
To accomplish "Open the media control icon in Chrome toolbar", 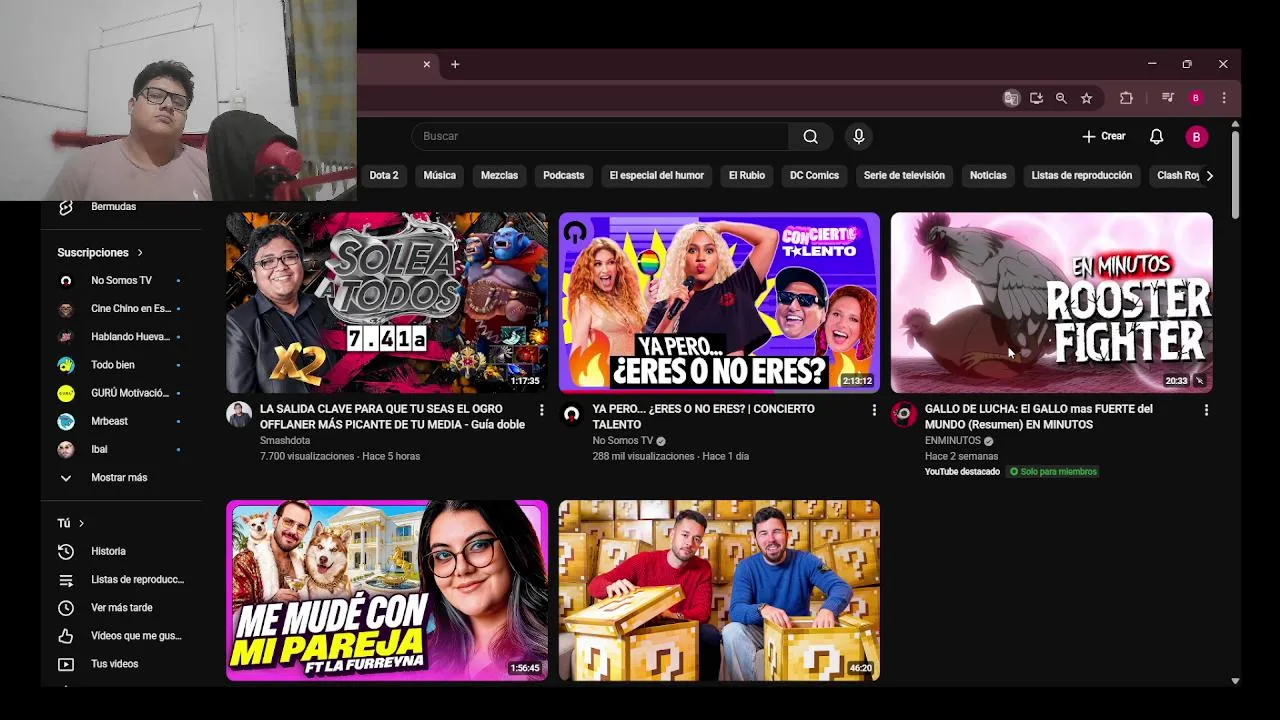I will (1167, 98).
